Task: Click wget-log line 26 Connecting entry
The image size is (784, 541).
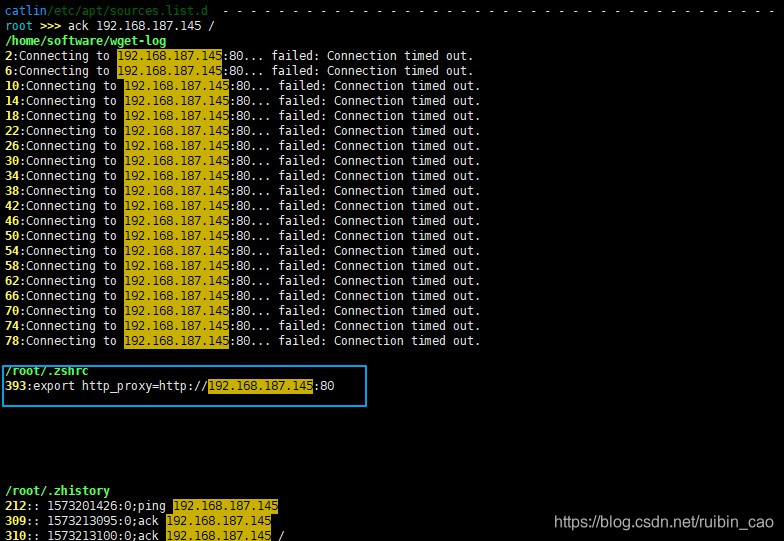Action: pyautogui.click(x=242, y=146)
